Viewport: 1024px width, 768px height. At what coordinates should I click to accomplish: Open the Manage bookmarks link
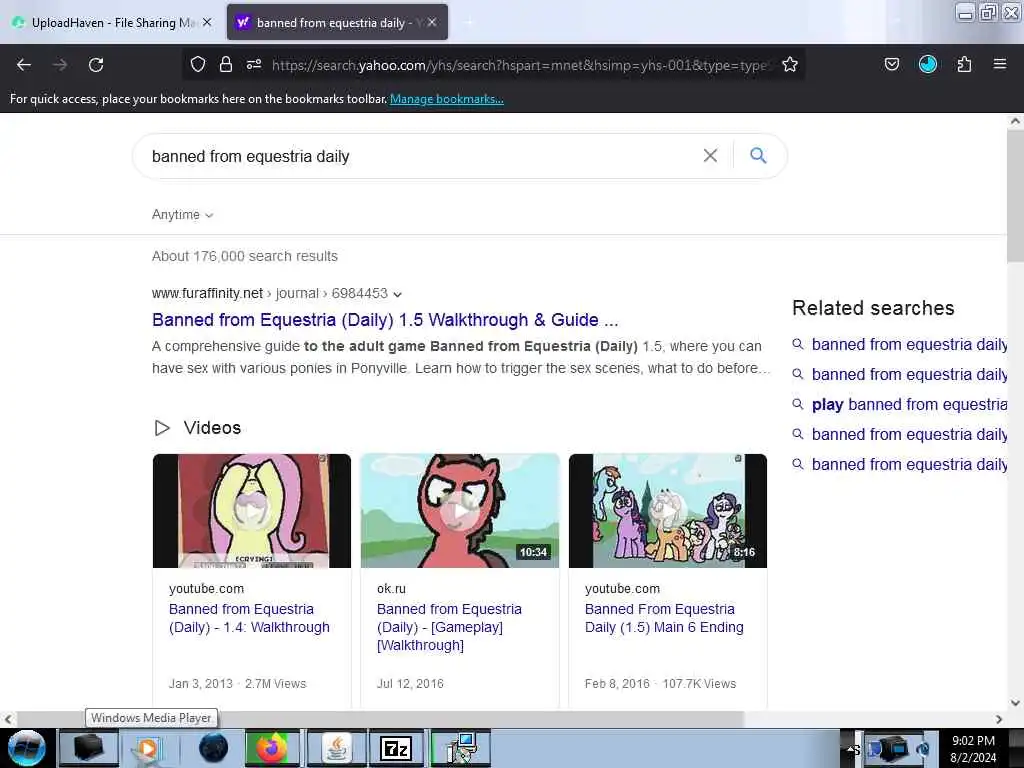point(447,99)
